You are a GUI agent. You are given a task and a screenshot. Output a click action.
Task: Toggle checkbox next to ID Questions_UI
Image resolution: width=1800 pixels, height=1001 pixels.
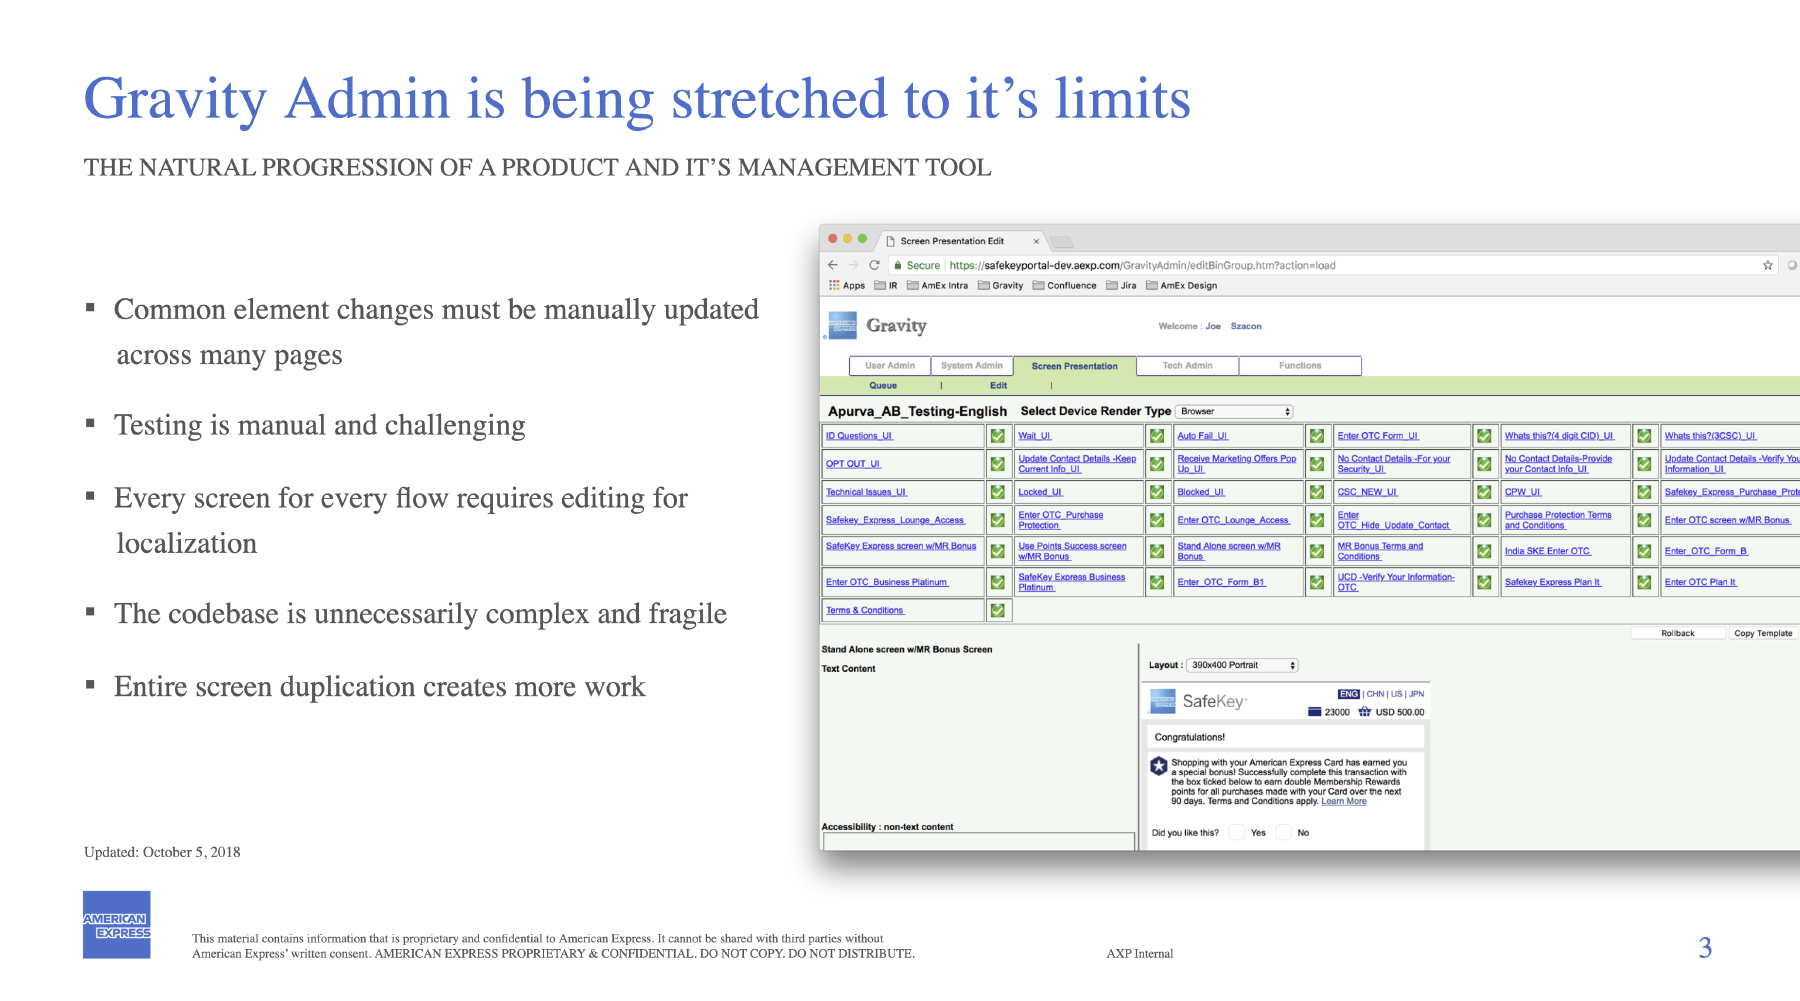tap(997, 436)
